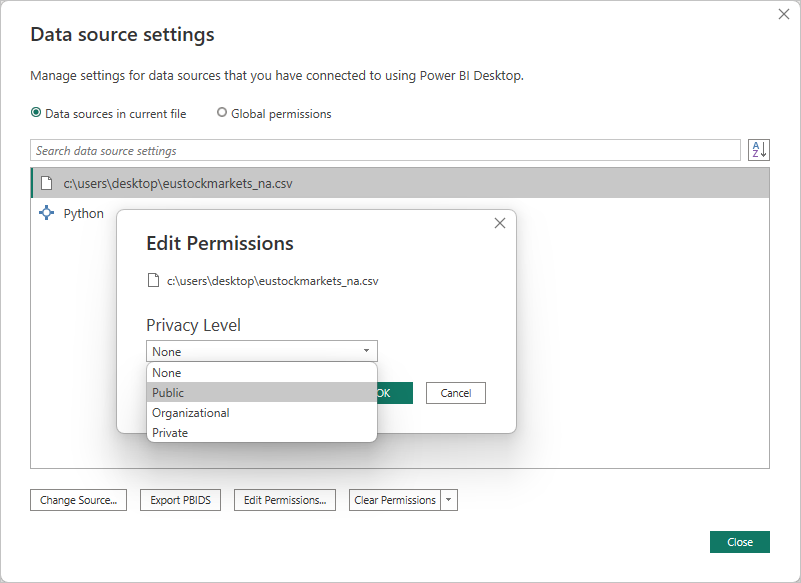Image resolution: width=801 pixels, height=583 pixels.
Task: Cancel the Edit Permissions dialog
Action: (x=456, y=393)
